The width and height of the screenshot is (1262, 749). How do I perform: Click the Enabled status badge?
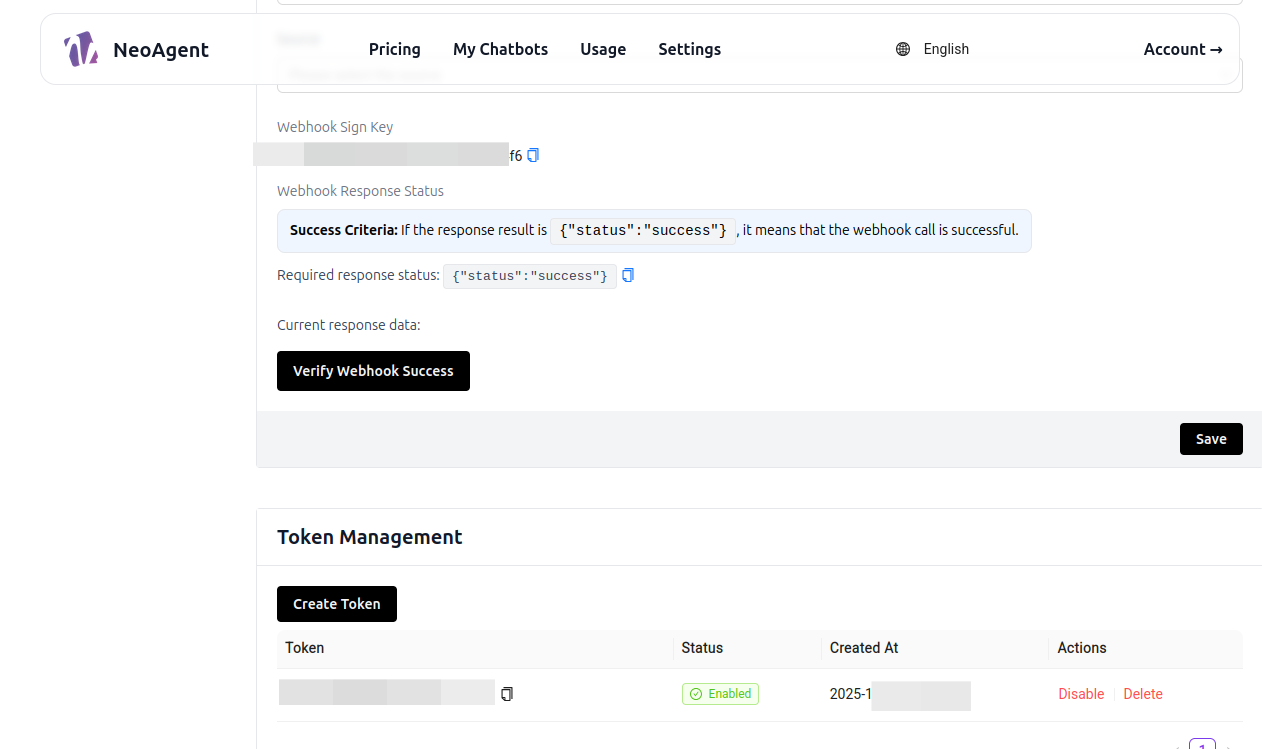[x=720, y=694]
